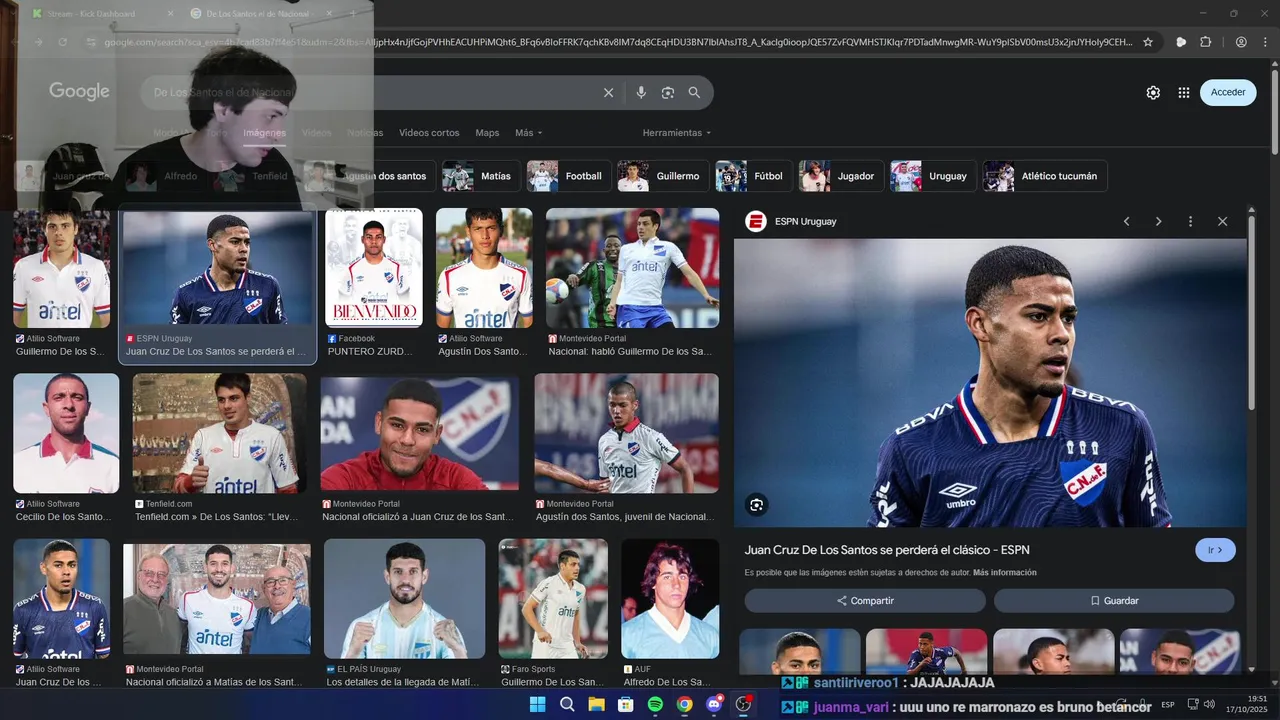Open the Más información copyright link
1280x720 pixels.
coord(1005,573)
